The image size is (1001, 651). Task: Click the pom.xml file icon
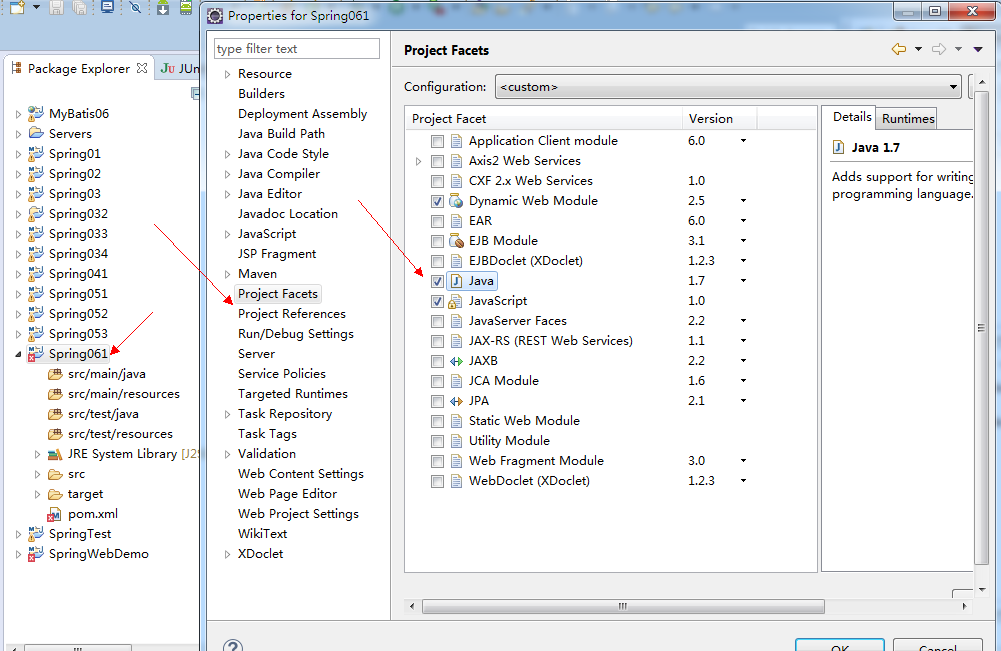[55, 514]
